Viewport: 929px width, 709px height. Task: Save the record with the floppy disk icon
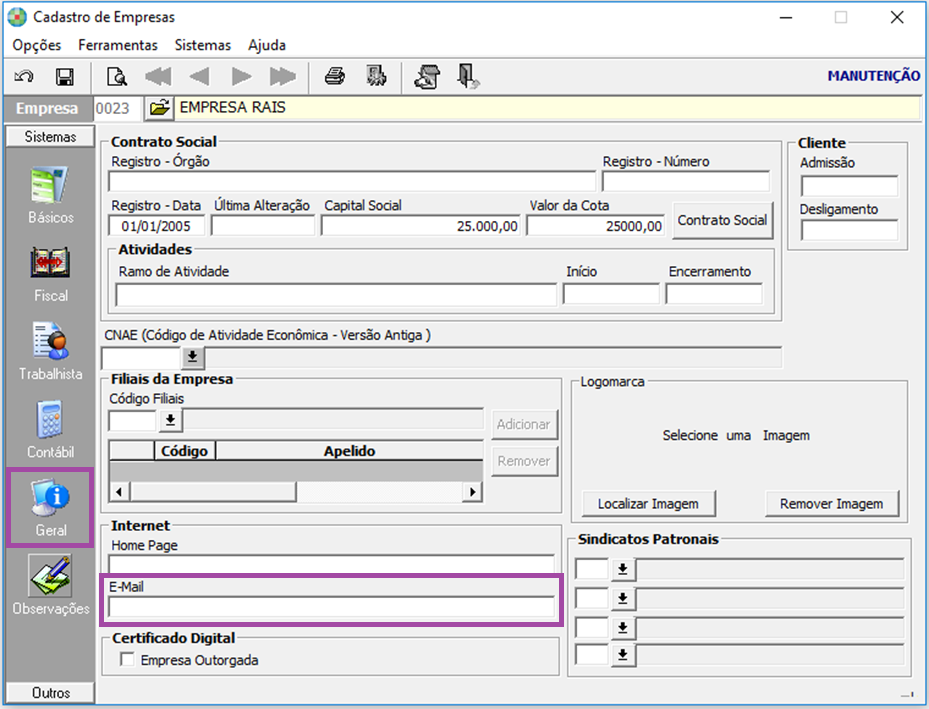coord(65,77)
